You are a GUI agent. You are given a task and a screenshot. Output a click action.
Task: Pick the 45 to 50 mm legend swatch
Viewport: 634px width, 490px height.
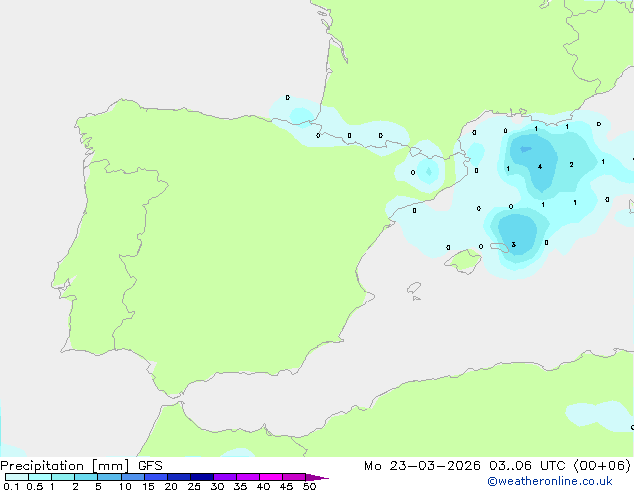(294, 477)
